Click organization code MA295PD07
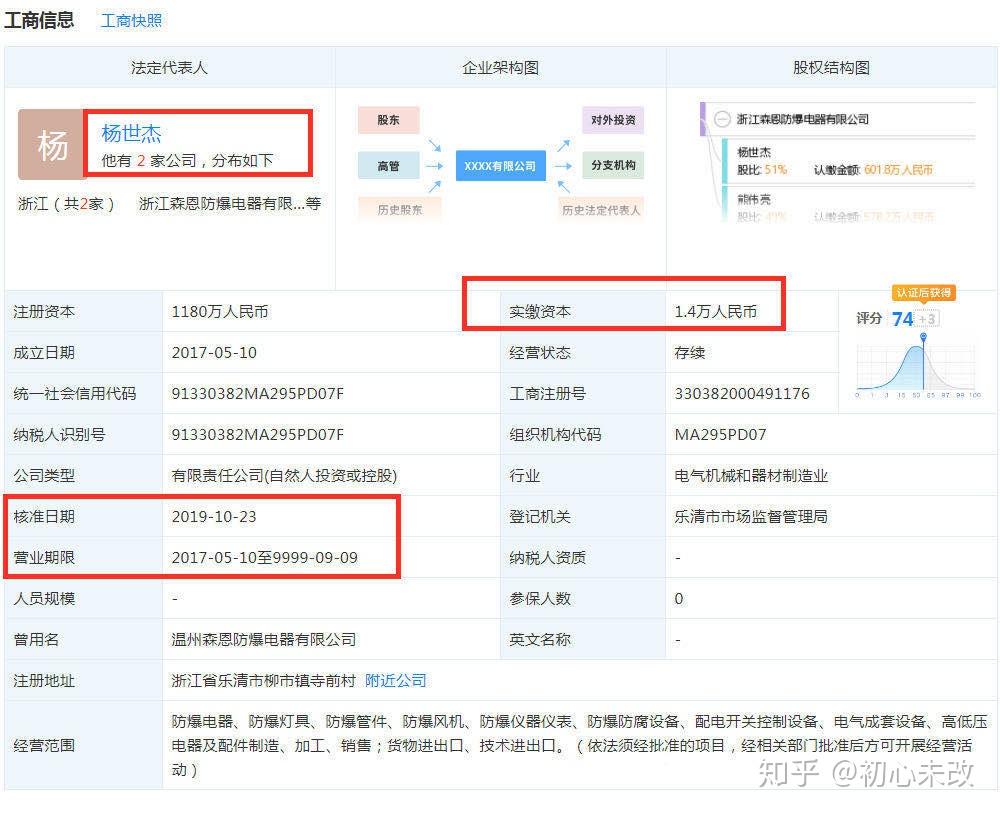This screenshot has height=814, width=1000. [x=721, y=434]
